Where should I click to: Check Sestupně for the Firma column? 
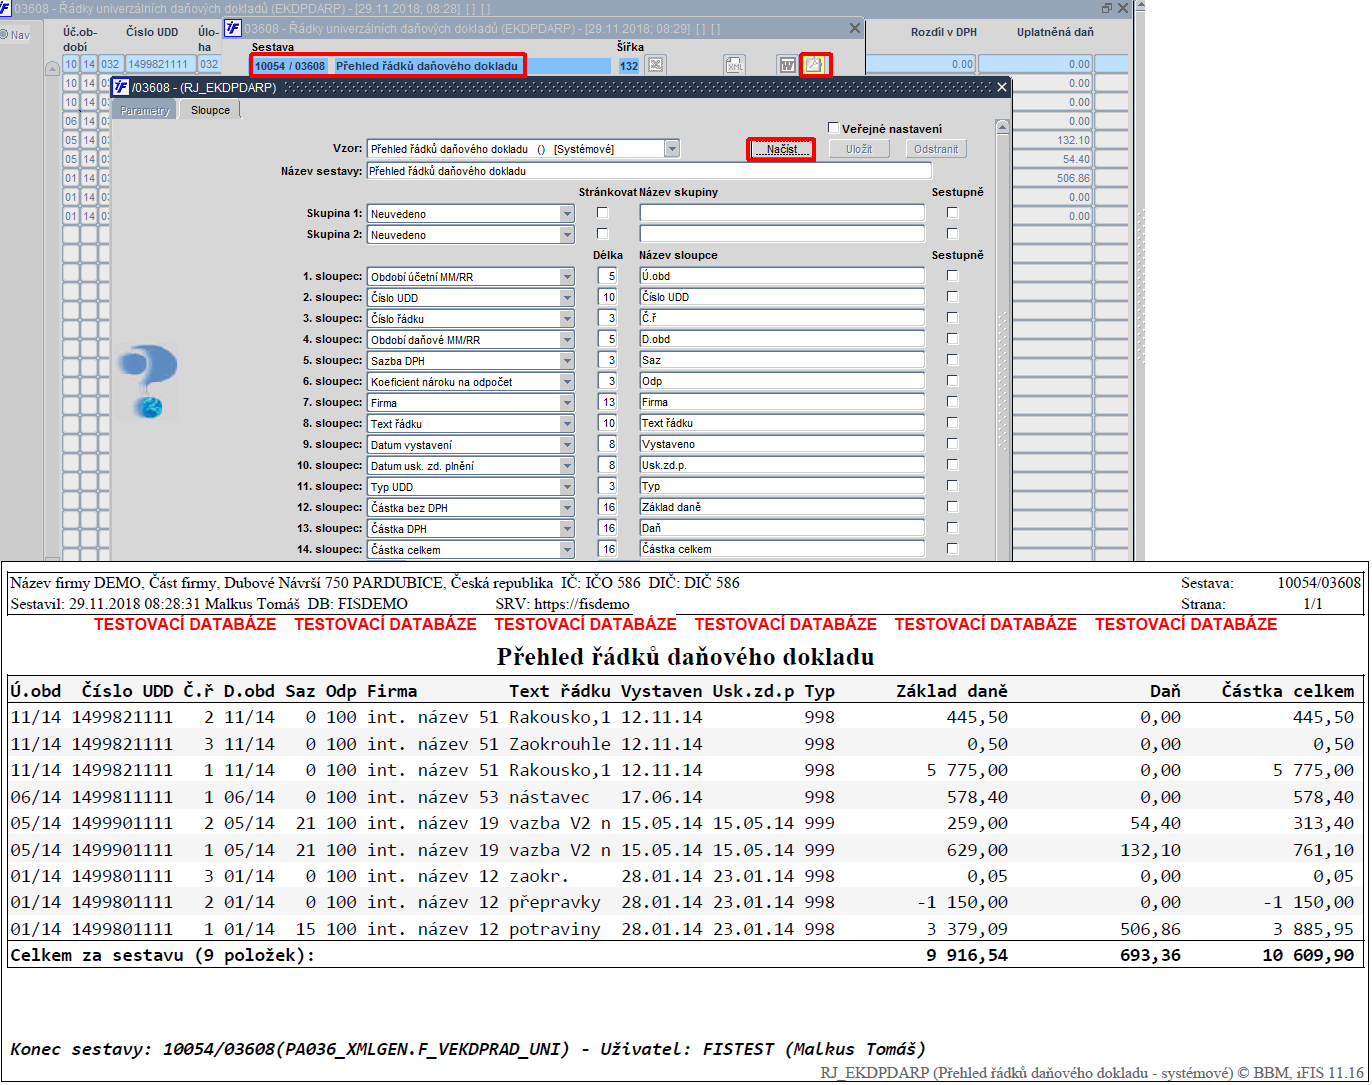pos(952,402)
